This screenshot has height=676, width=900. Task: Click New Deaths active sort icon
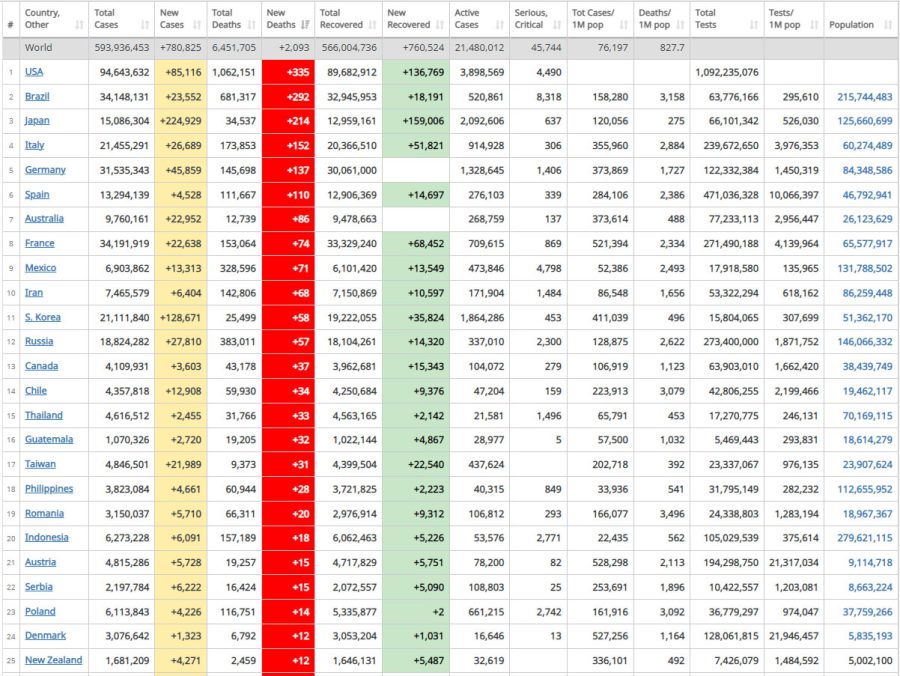point(305,25)
